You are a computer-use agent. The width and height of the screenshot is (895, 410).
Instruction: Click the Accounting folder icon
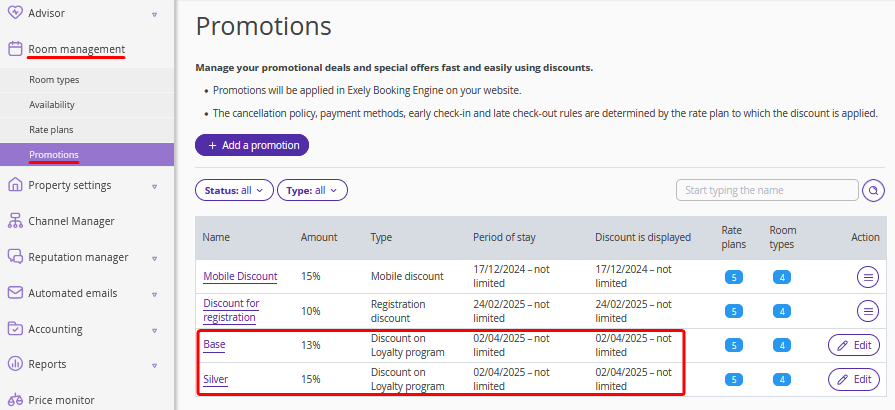15,329
